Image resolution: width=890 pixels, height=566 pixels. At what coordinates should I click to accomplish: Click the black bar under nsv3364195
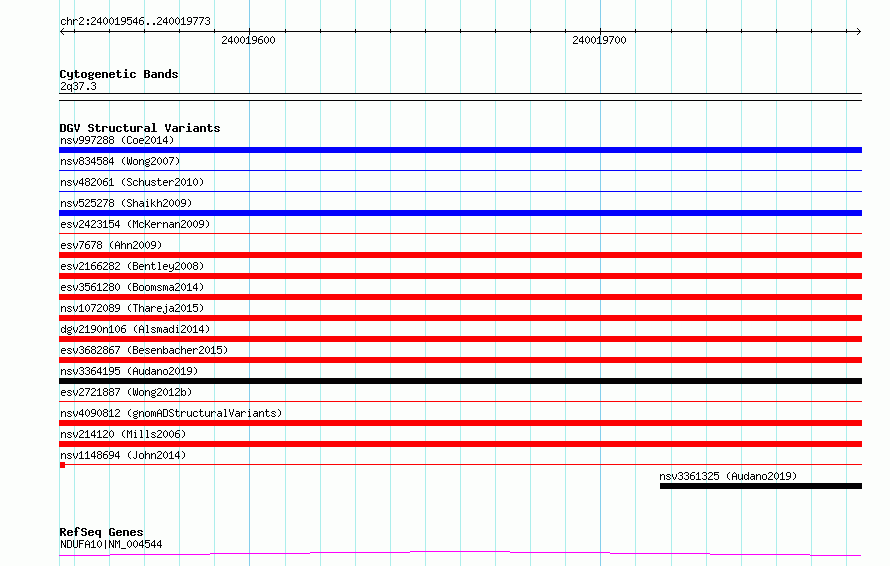pyautogui.click(x=460, y=381)
